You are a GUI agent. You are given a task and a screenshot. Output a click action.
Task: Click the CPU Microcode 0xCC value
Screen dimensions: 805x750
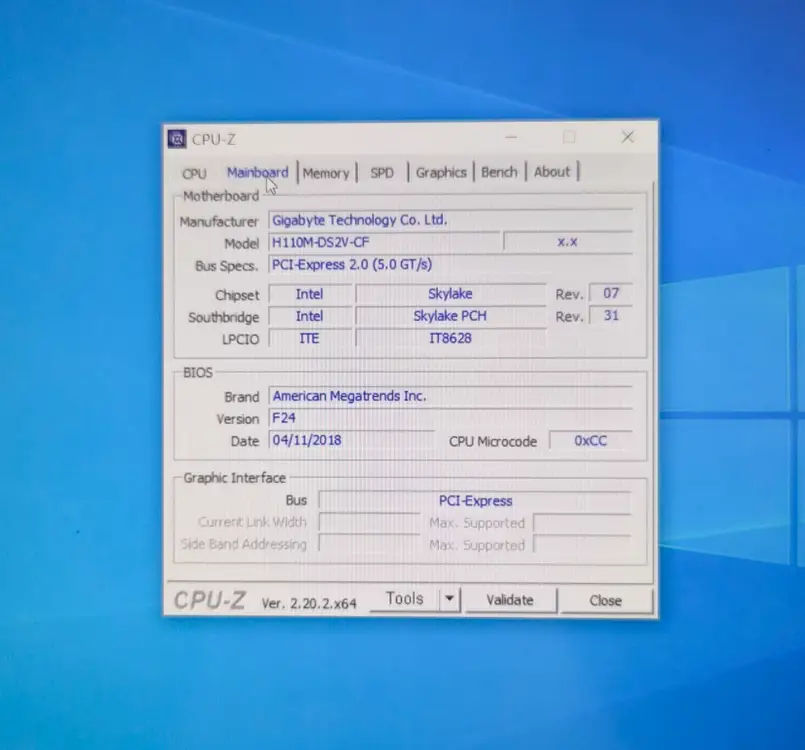coord(590,440)
